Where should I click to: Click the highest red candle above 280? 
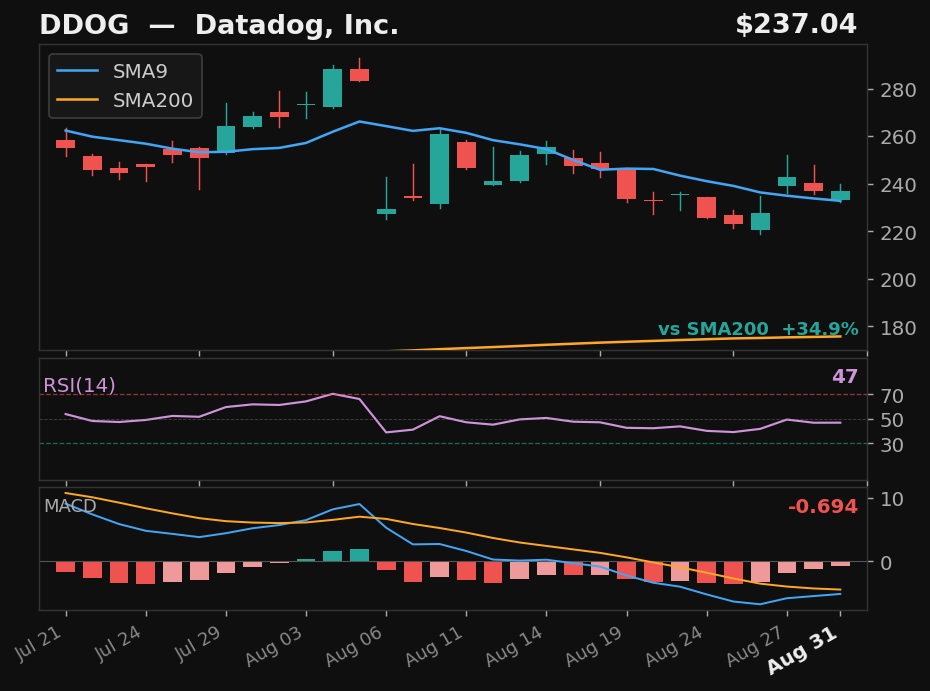(x=359, y=75)
